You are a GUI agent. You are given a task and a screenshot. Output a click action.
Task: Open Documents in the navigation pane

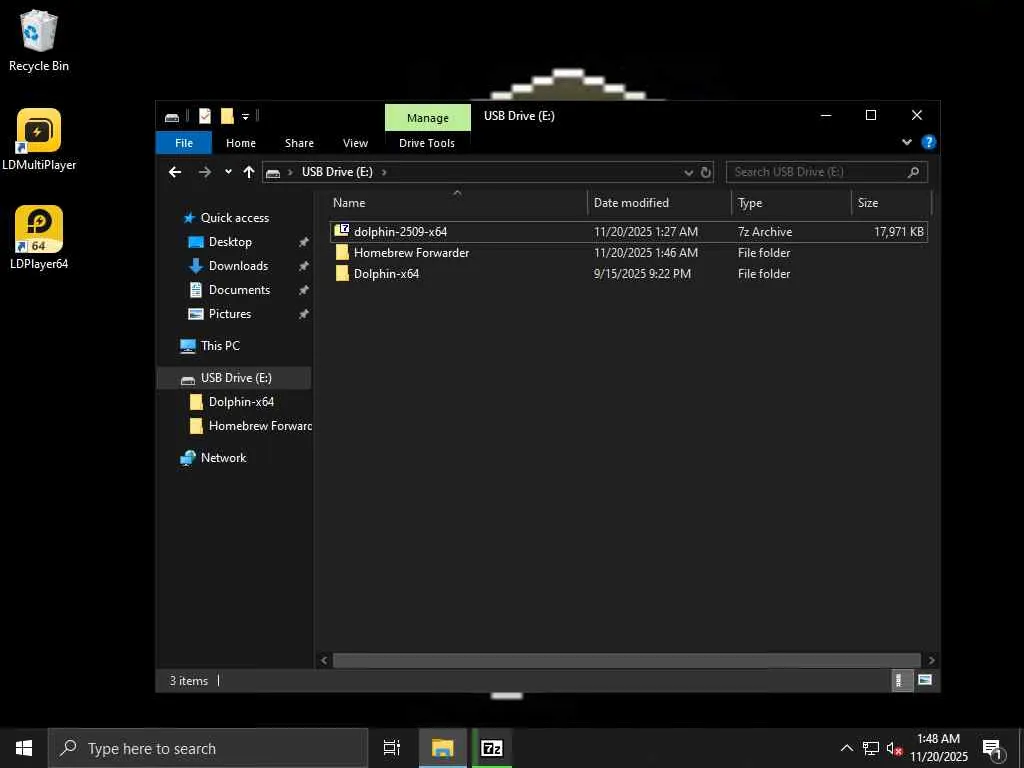point(239,290)
